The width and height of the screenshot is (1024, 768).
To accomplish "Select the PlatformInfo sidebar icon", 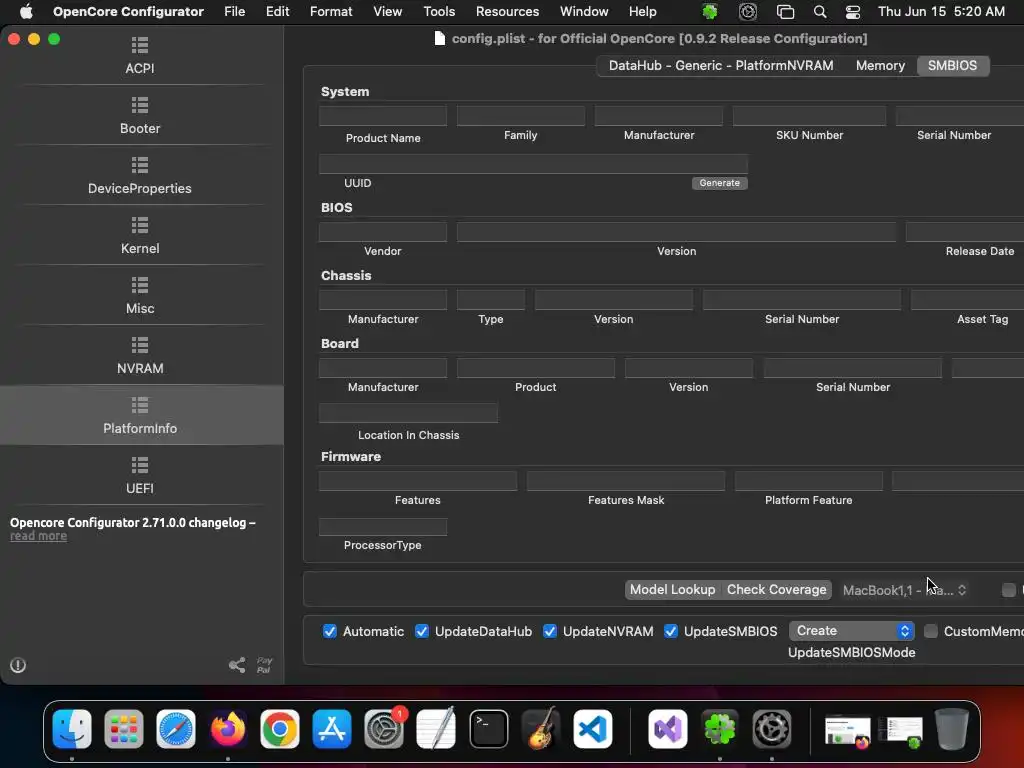I will click(140, 406).
